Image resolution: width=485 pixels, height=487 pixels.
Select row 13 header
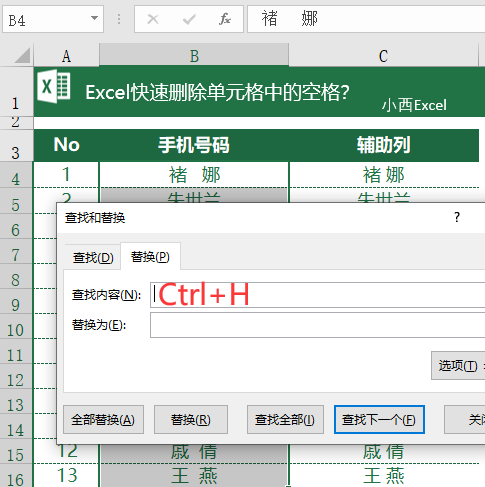click(16, 401)
